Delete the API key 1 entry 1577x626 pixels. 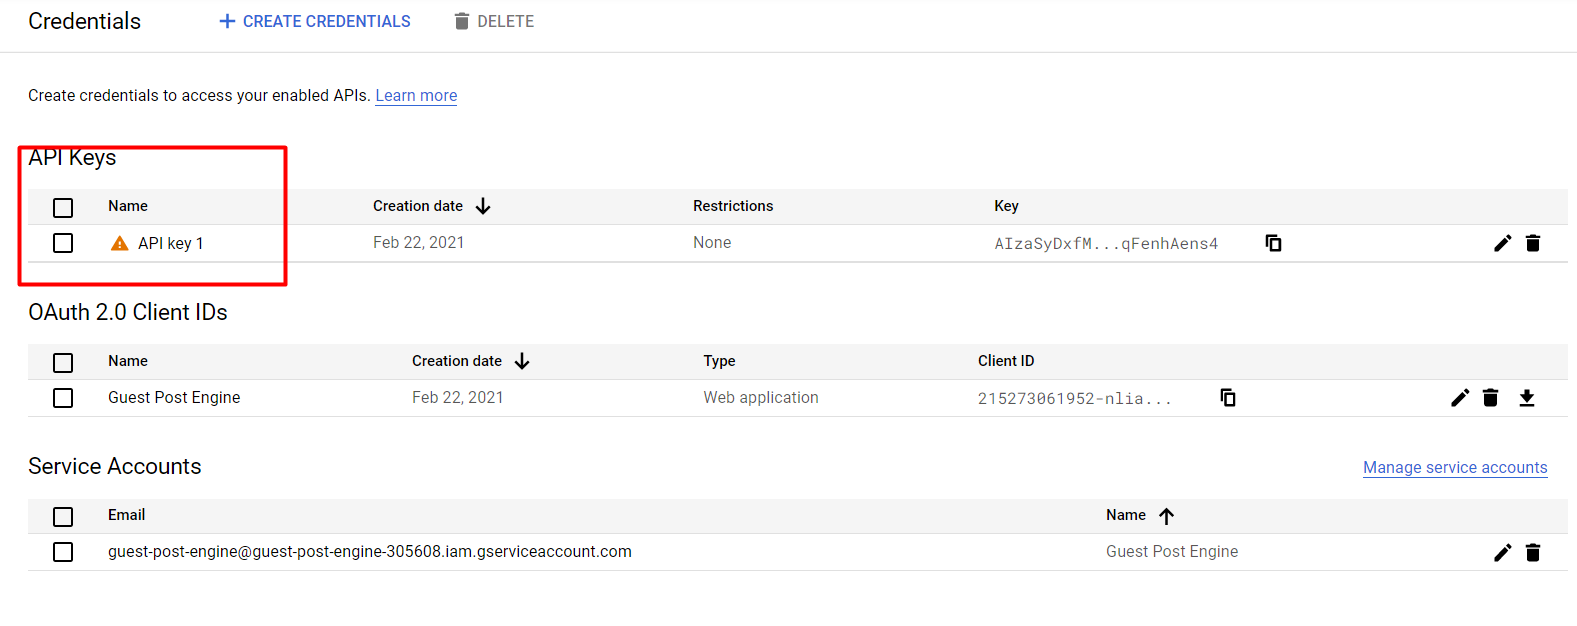coord(1533,243)
